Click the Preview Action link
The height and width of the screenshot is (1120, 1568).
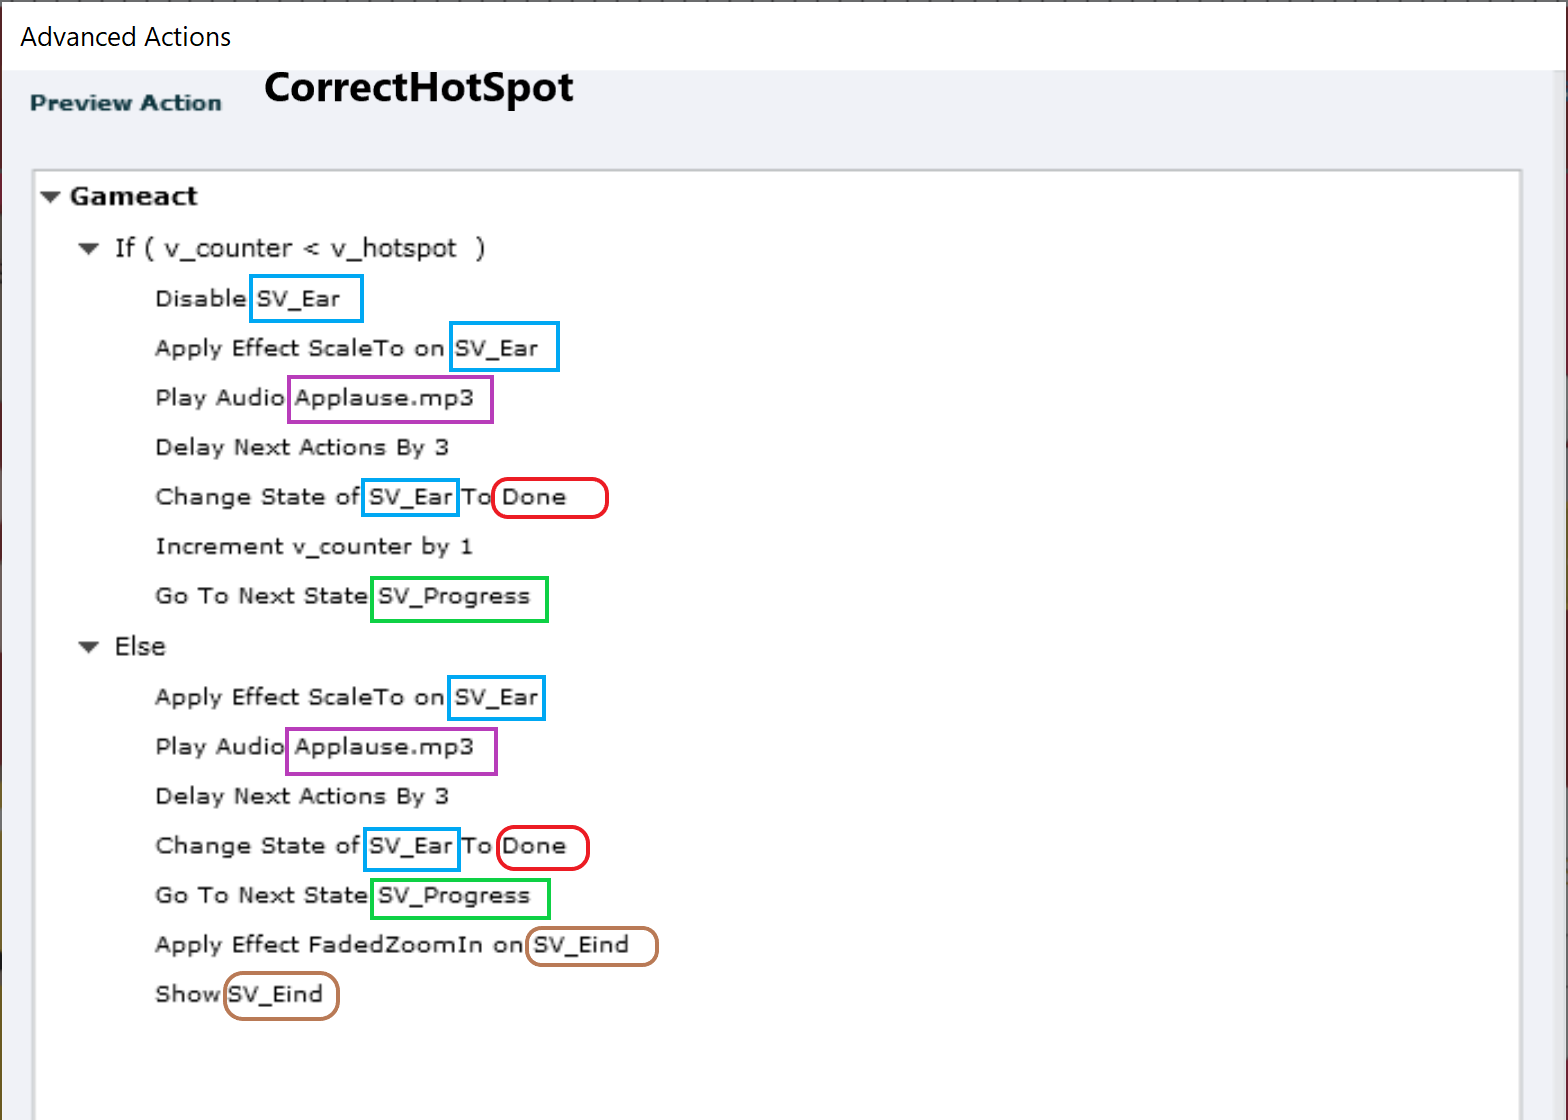click(125, 103)
